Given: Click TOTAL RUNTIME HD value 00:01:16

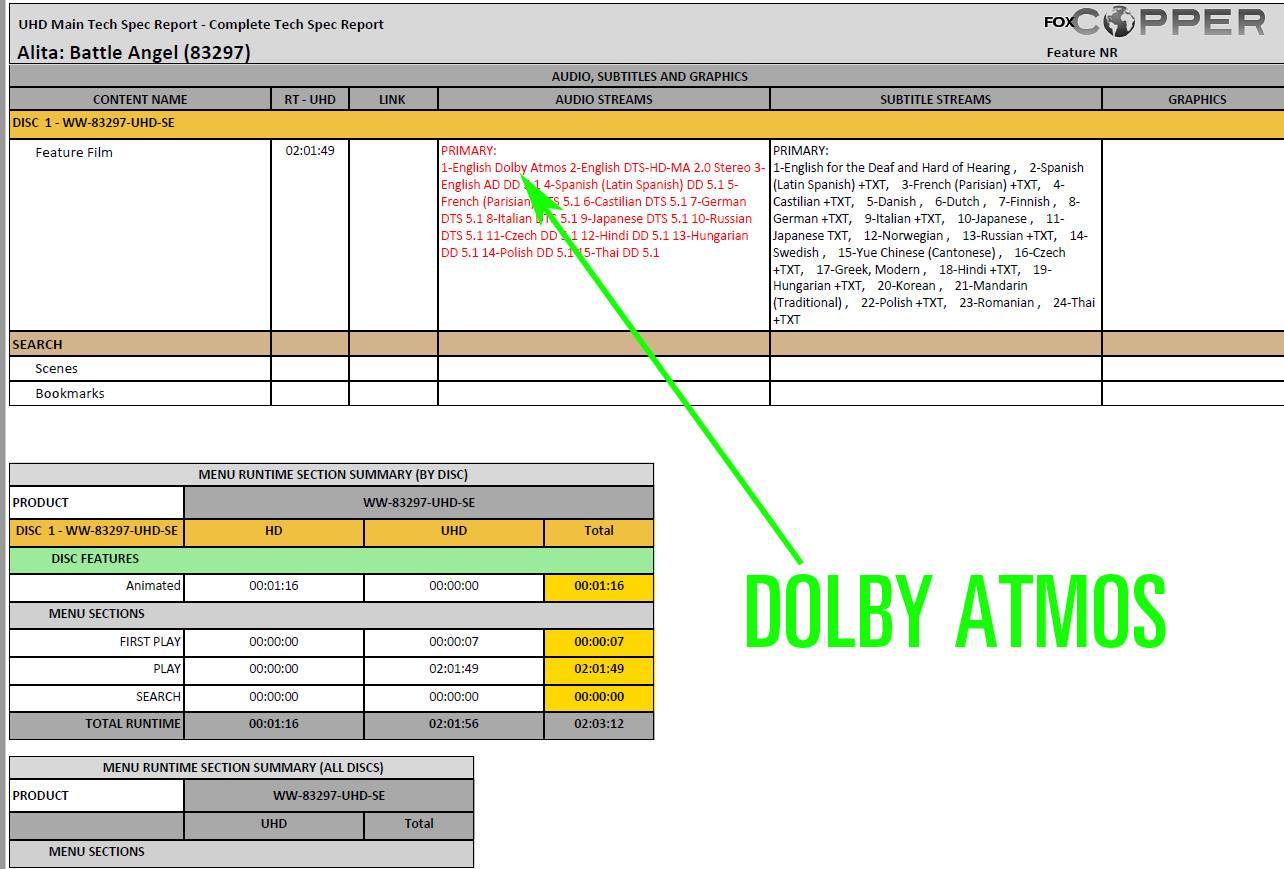Looking at the screenshot, I should (274, 724).
